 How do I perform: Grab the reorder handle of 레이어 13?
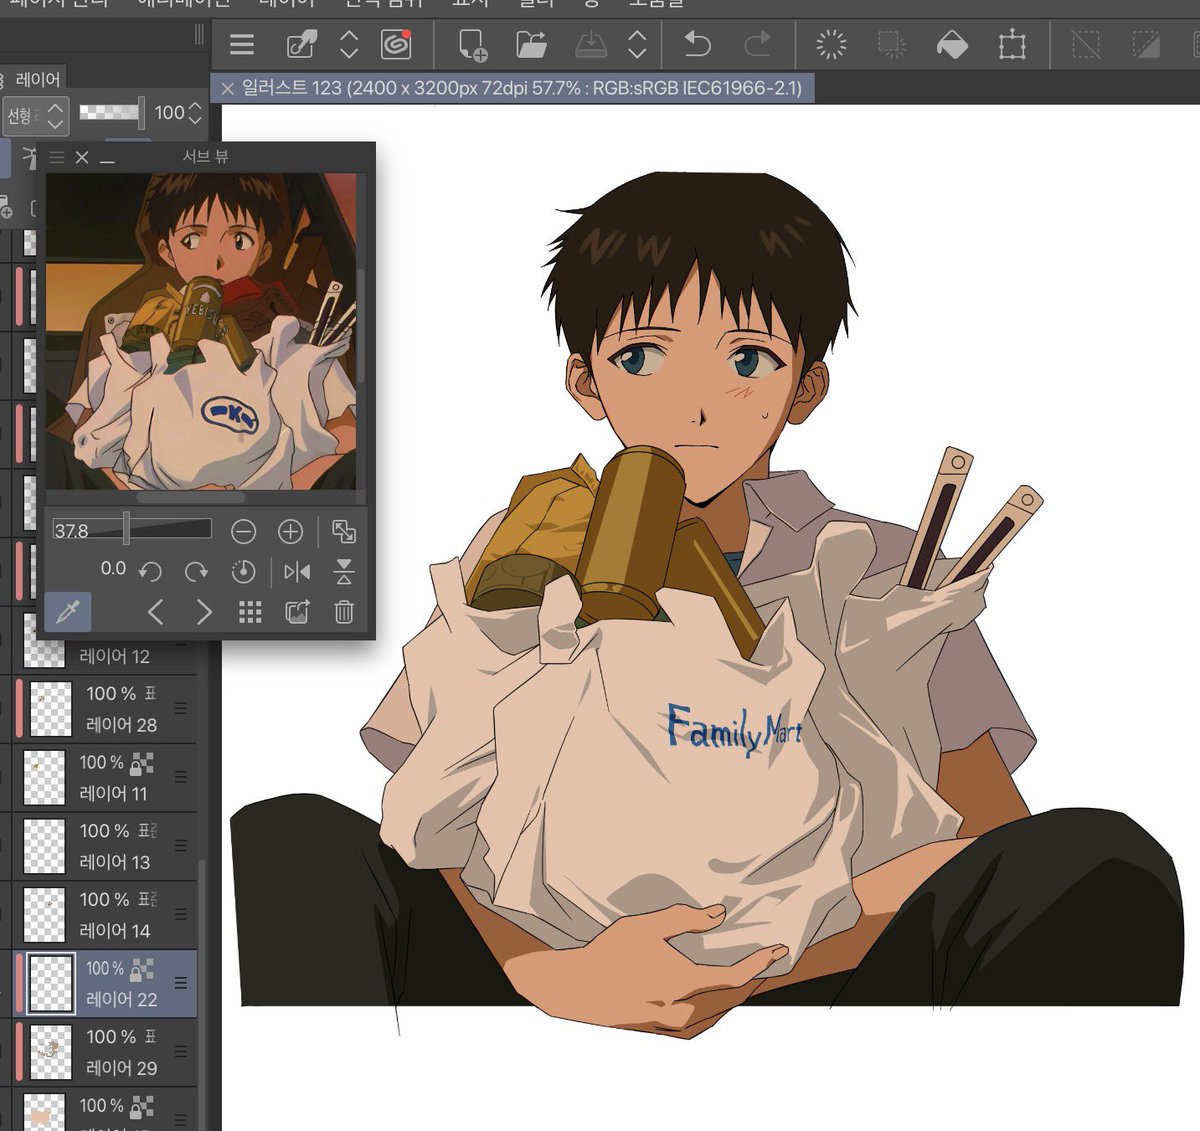click(x=181, y=845)
